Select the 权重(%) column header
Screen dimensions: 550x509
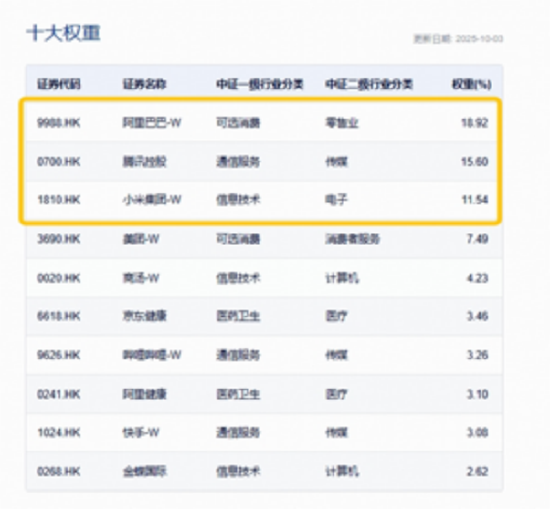click(x=471, y=84)
